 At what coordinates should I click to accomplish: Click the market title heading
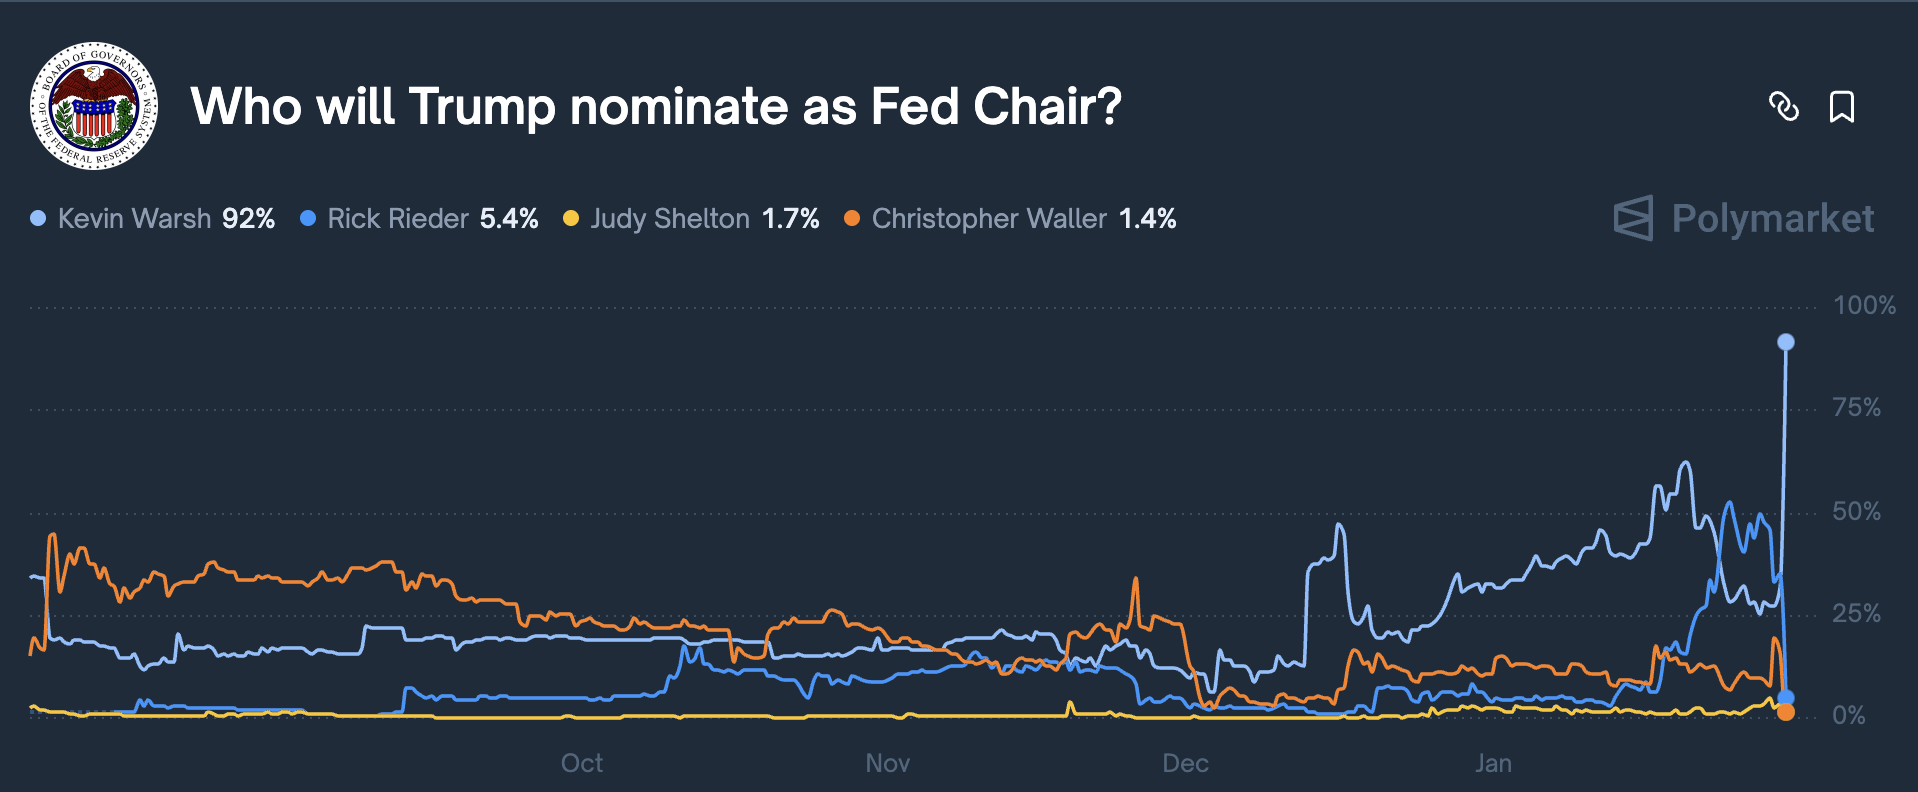[x=656, y=106]
